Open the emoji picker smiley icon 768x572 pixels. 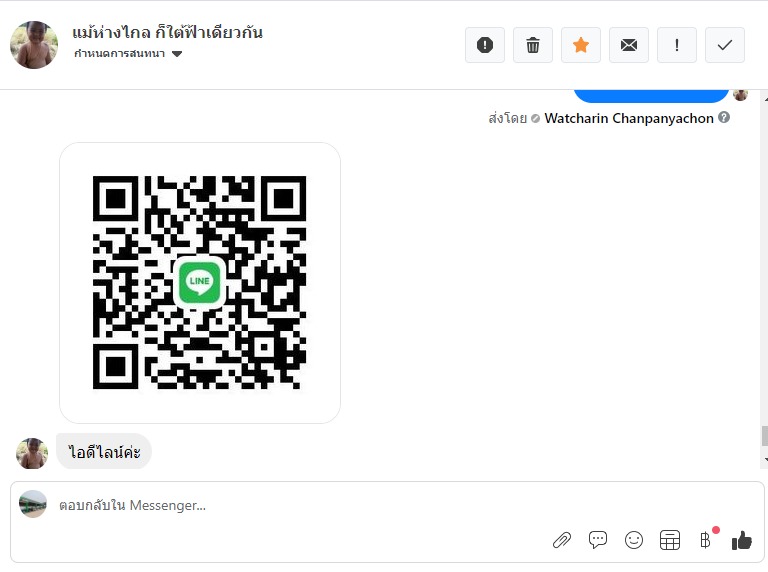(x=634, y=540)
